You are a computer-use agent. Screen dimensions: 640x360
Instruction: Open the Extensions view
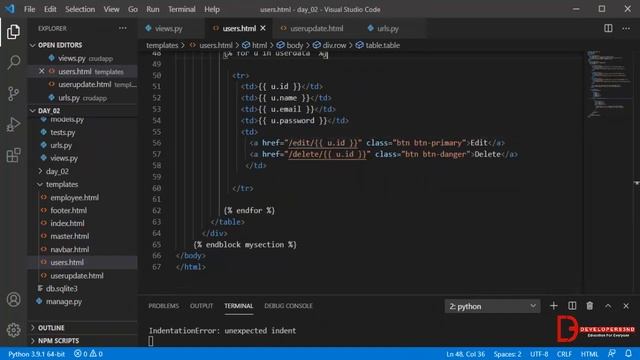pyautogui.click(x=13, y=156)
